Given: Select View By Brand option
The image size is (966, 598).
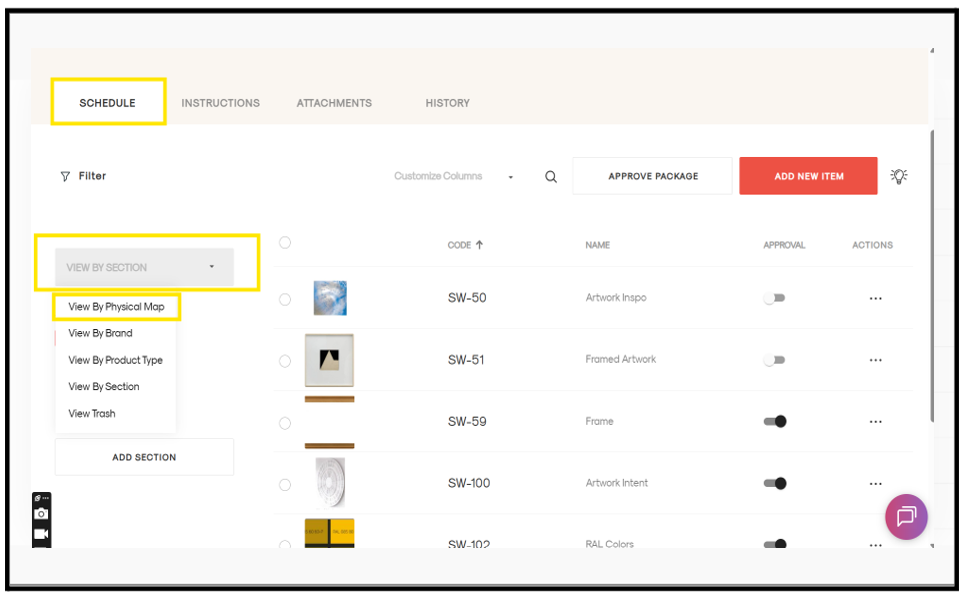Looking at the screenshot, I should click(100, 333).
